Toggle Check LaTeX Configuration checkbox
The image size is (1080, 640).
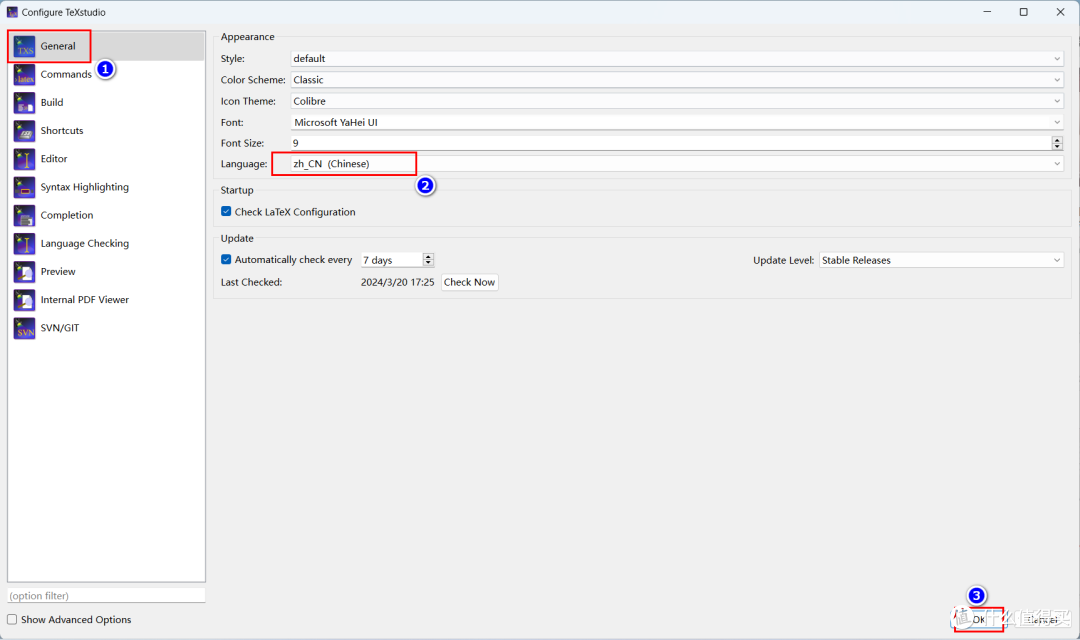pyautogui.click(x=226, y=211)
